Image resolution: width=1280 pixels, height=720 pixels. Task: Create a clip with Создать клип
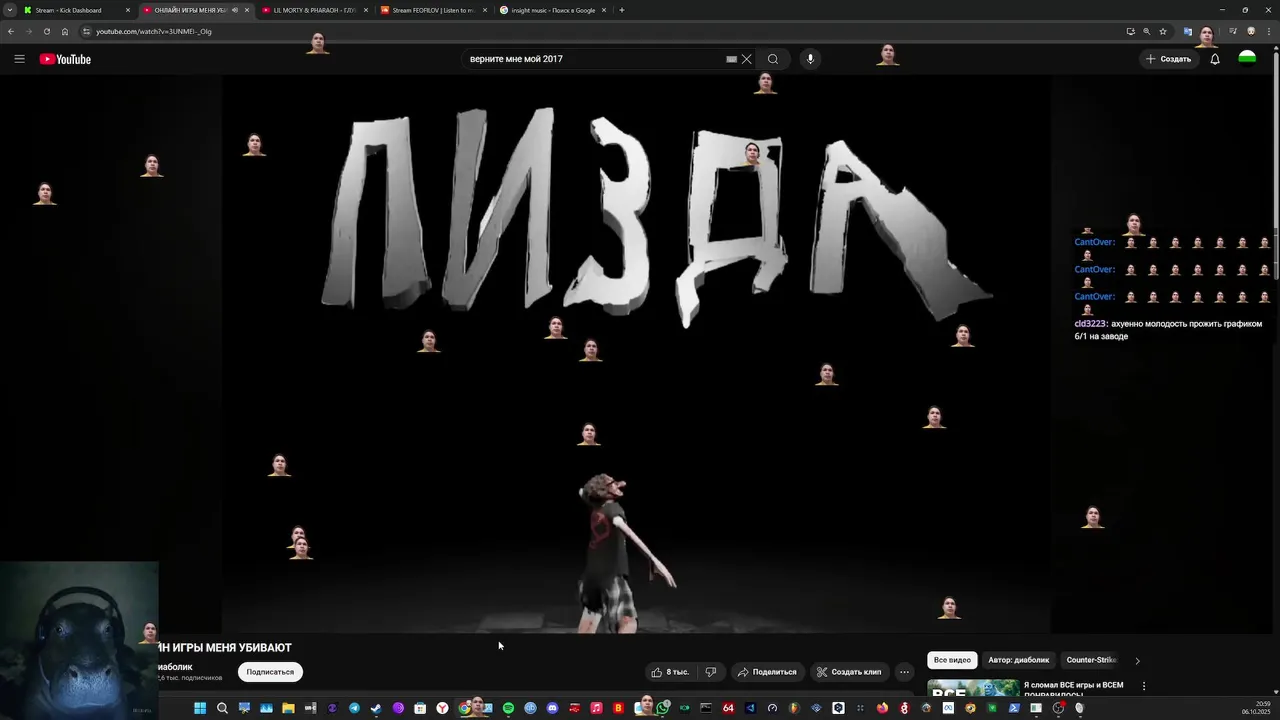click(849, 672)
